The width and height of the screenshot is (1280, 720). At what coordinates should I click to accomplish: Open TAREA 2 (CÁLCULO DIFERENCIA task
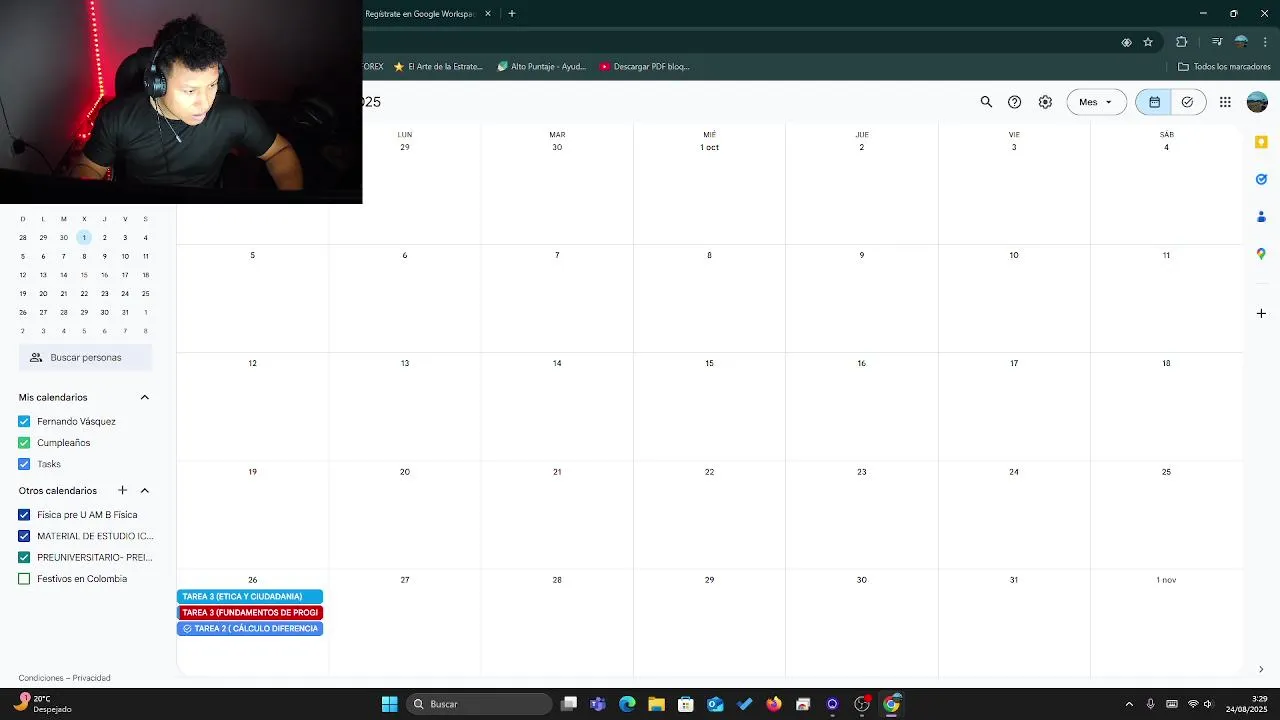(250, 628)
